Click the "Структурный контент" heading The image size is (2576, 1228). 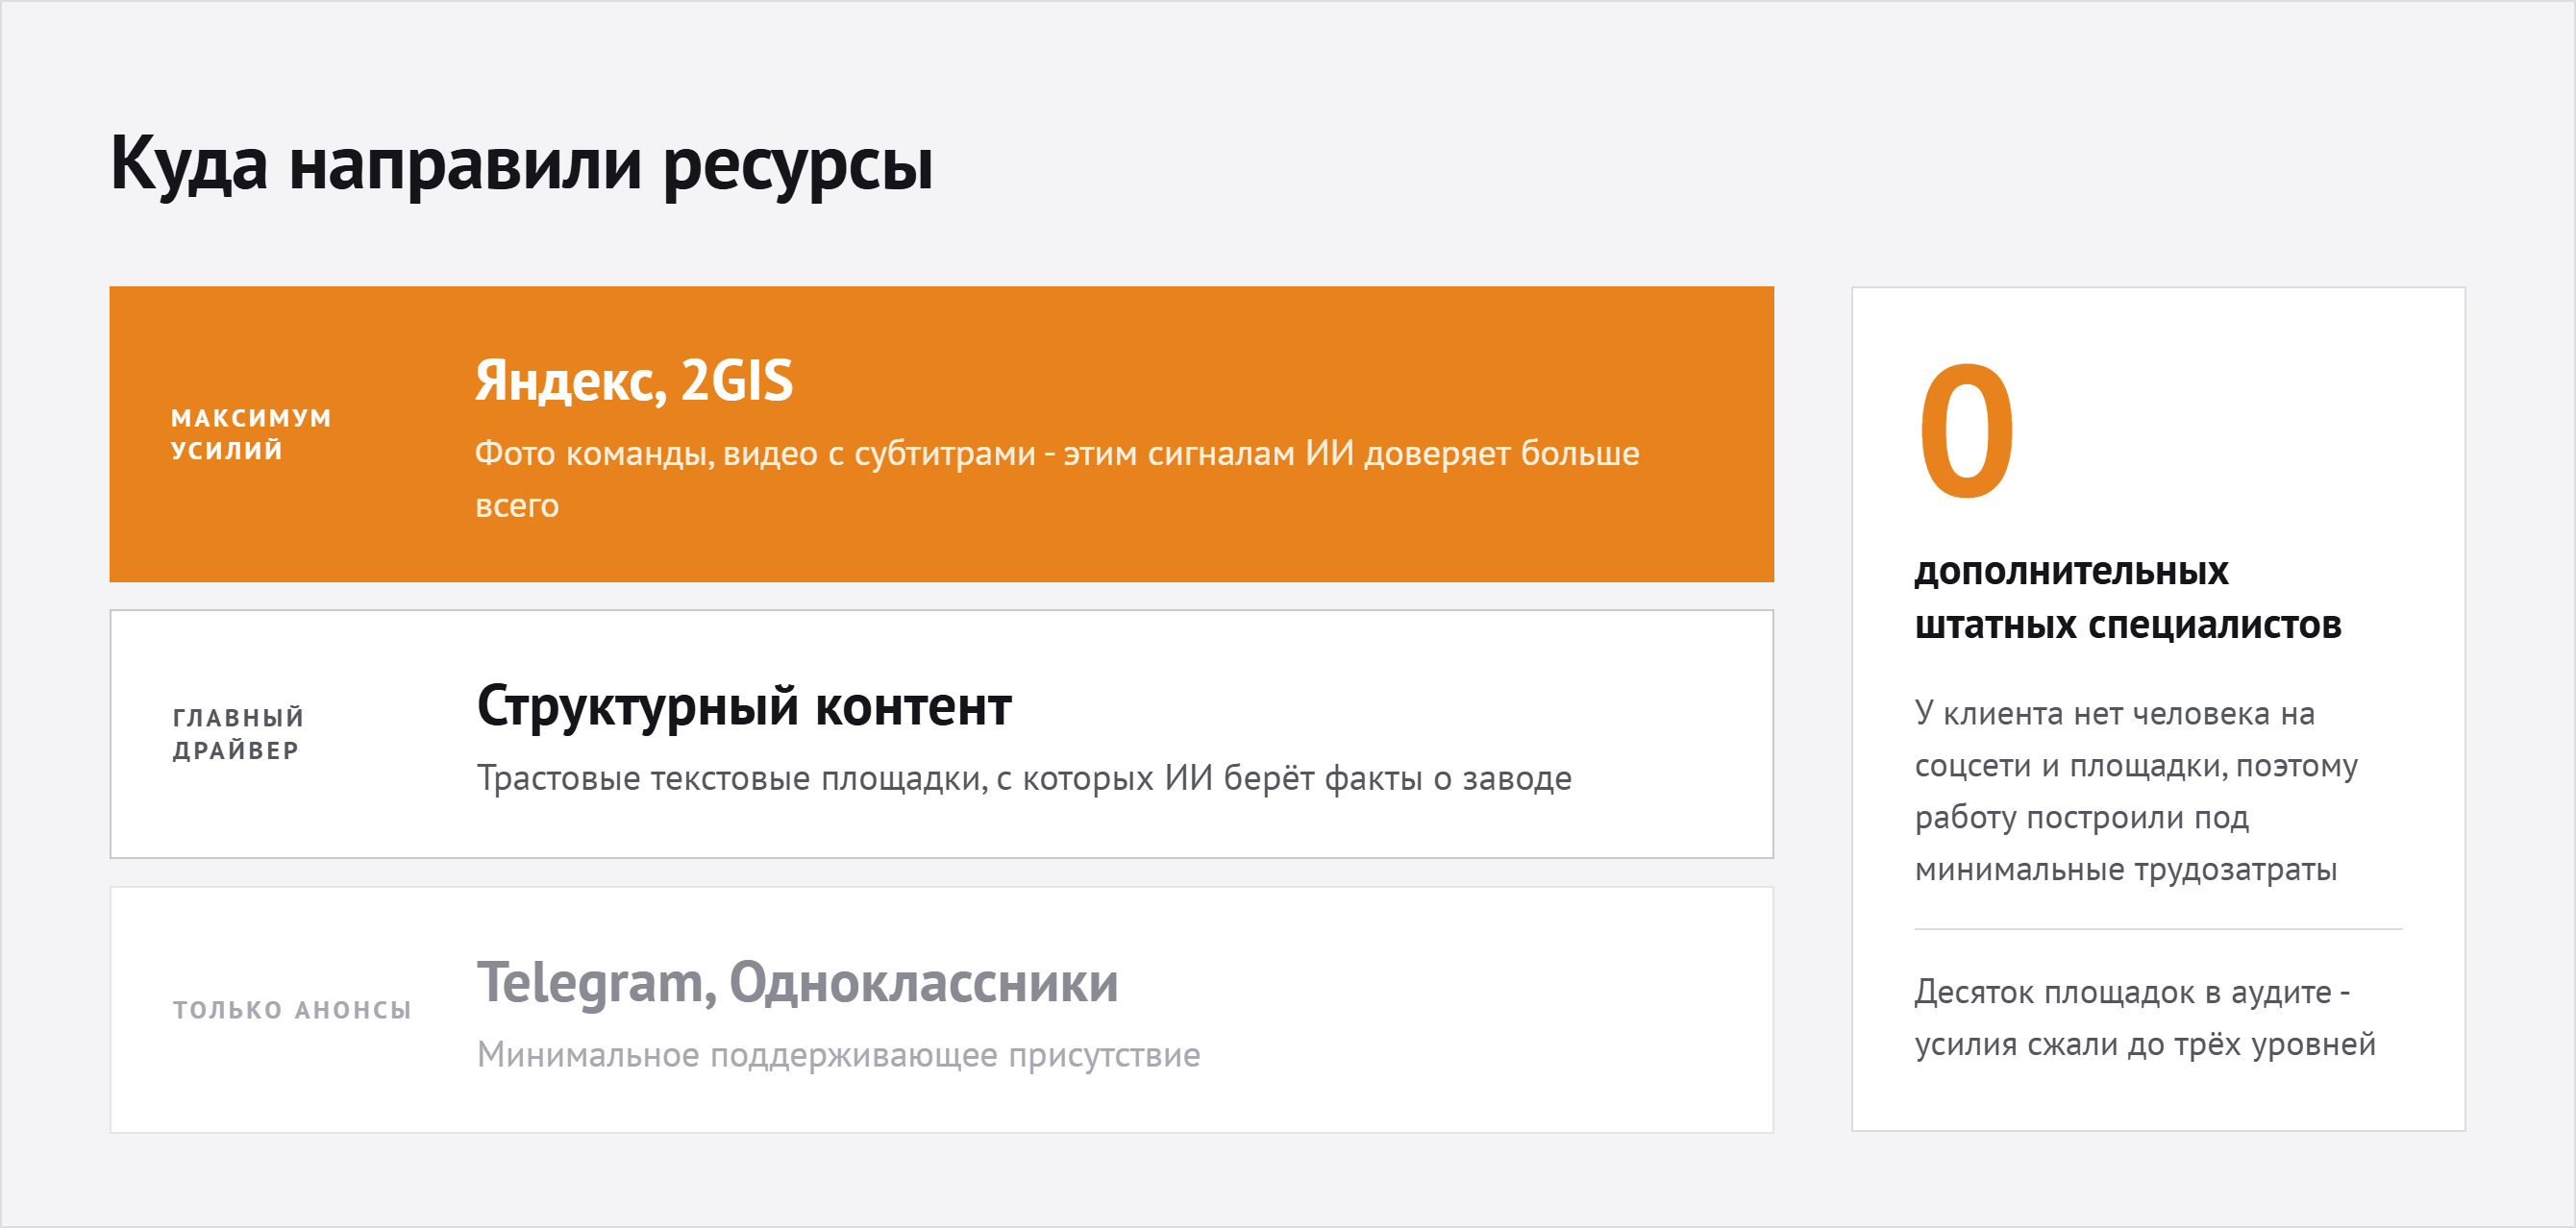pyautogui.click(x=744, y=707)
